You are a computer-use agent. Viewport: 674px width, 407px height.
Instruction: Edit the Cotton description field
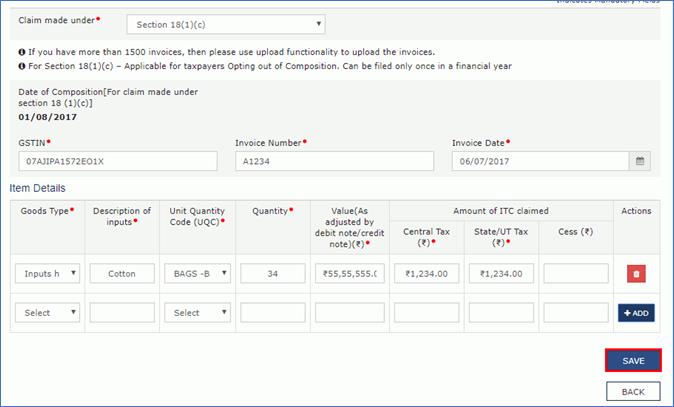tap(122, 273)
